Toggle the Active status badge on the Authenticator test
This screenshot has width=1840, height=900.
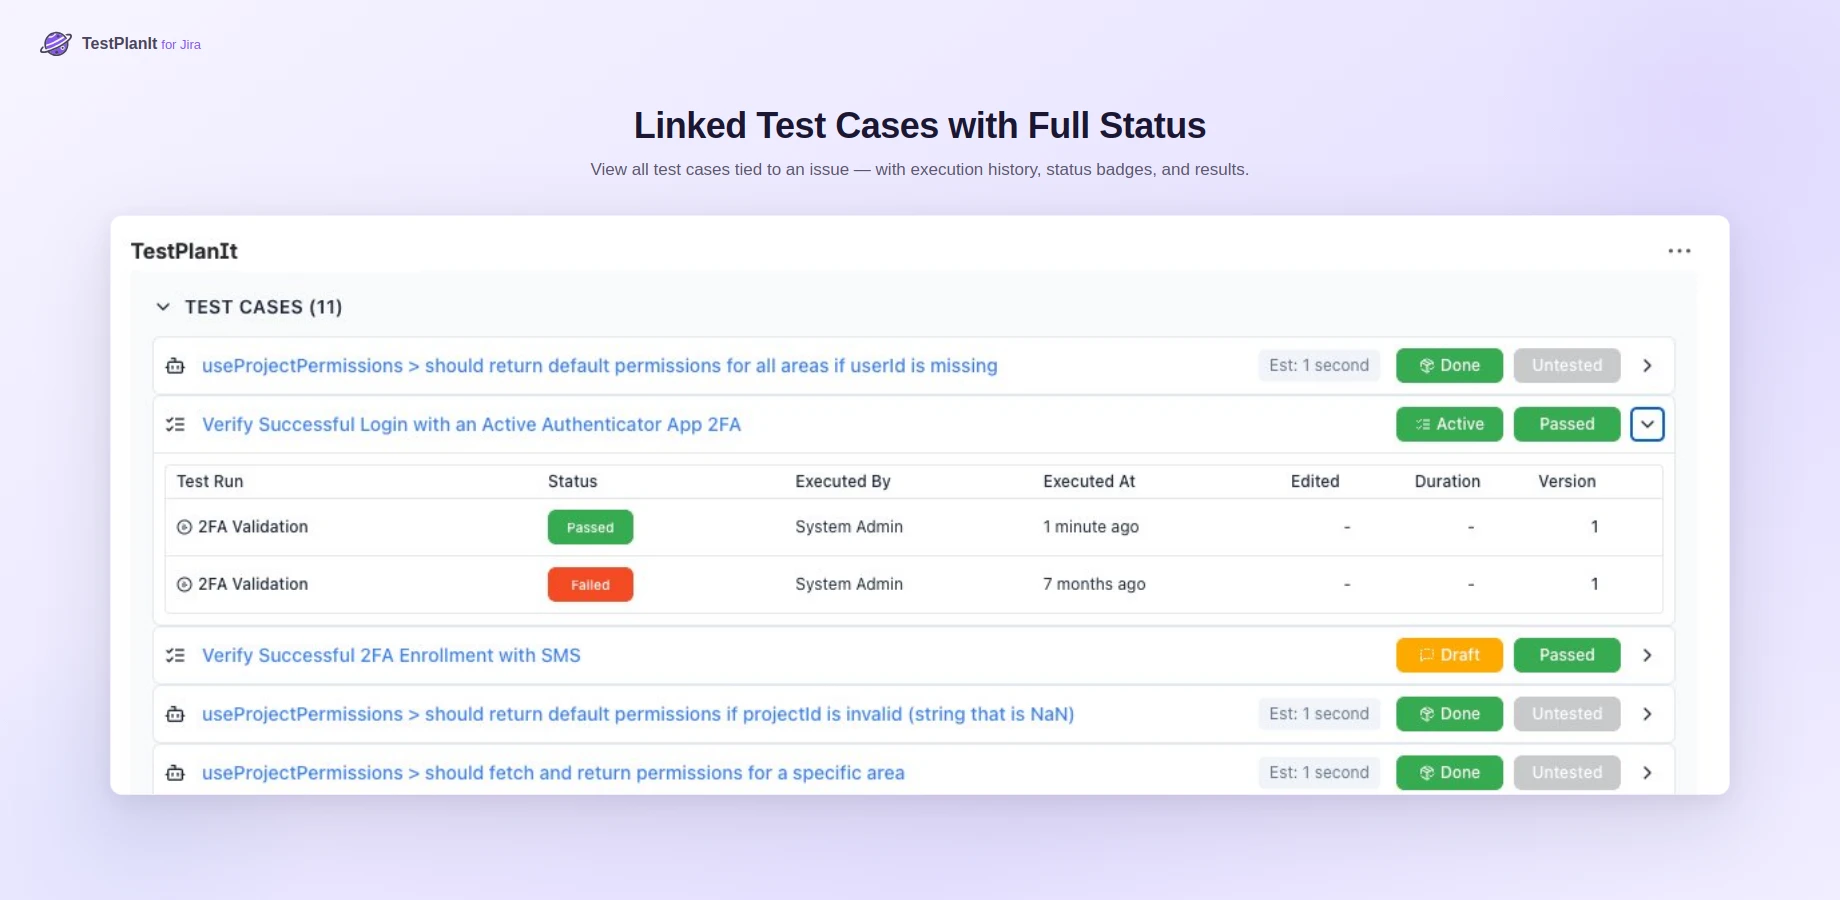1449,424
